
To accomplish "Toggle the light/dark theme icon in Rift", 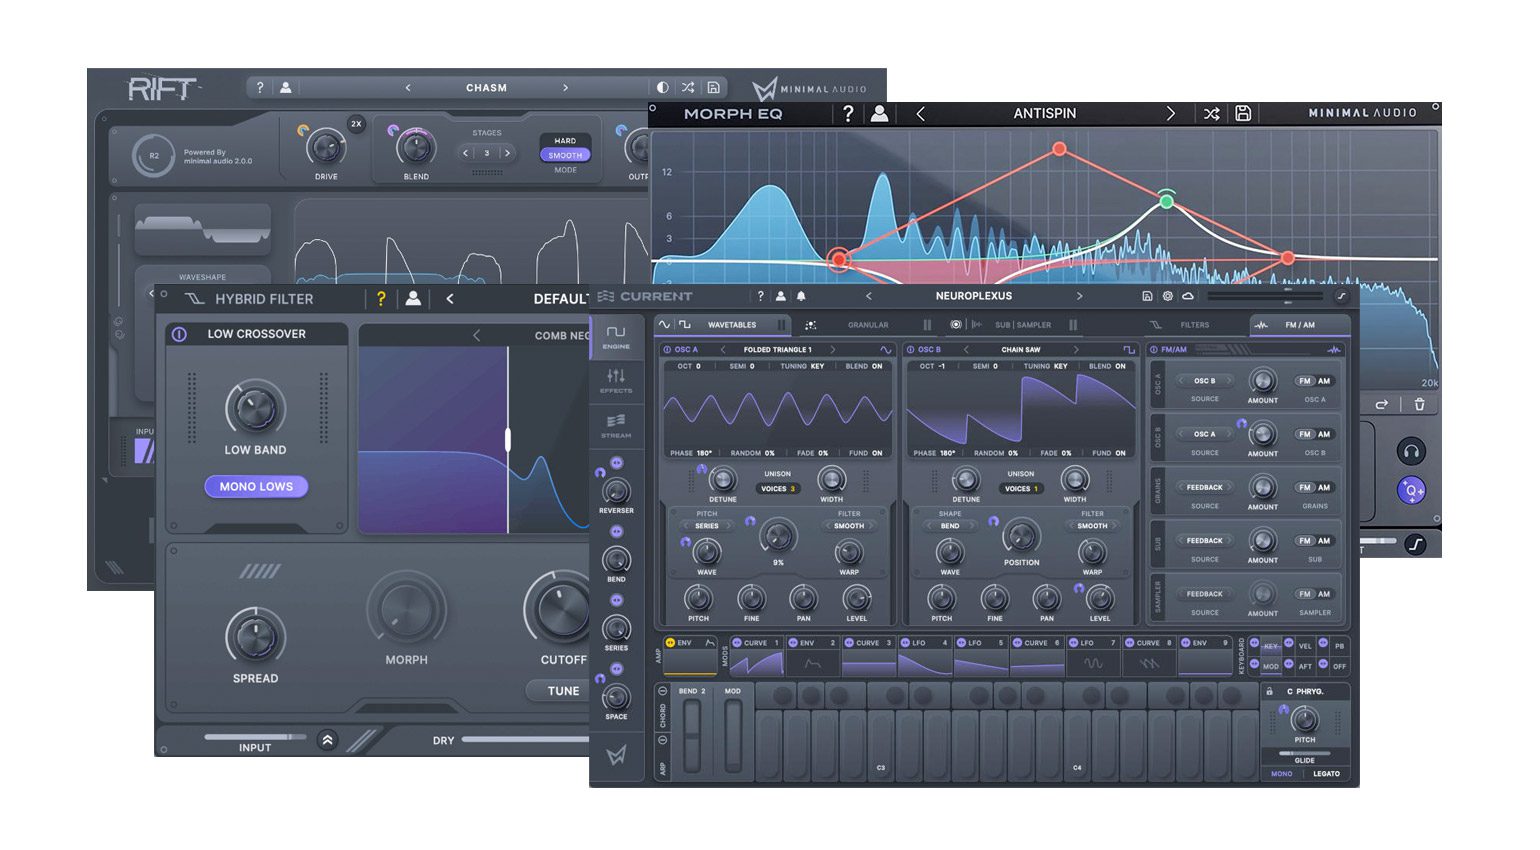I will pos(662,88).
